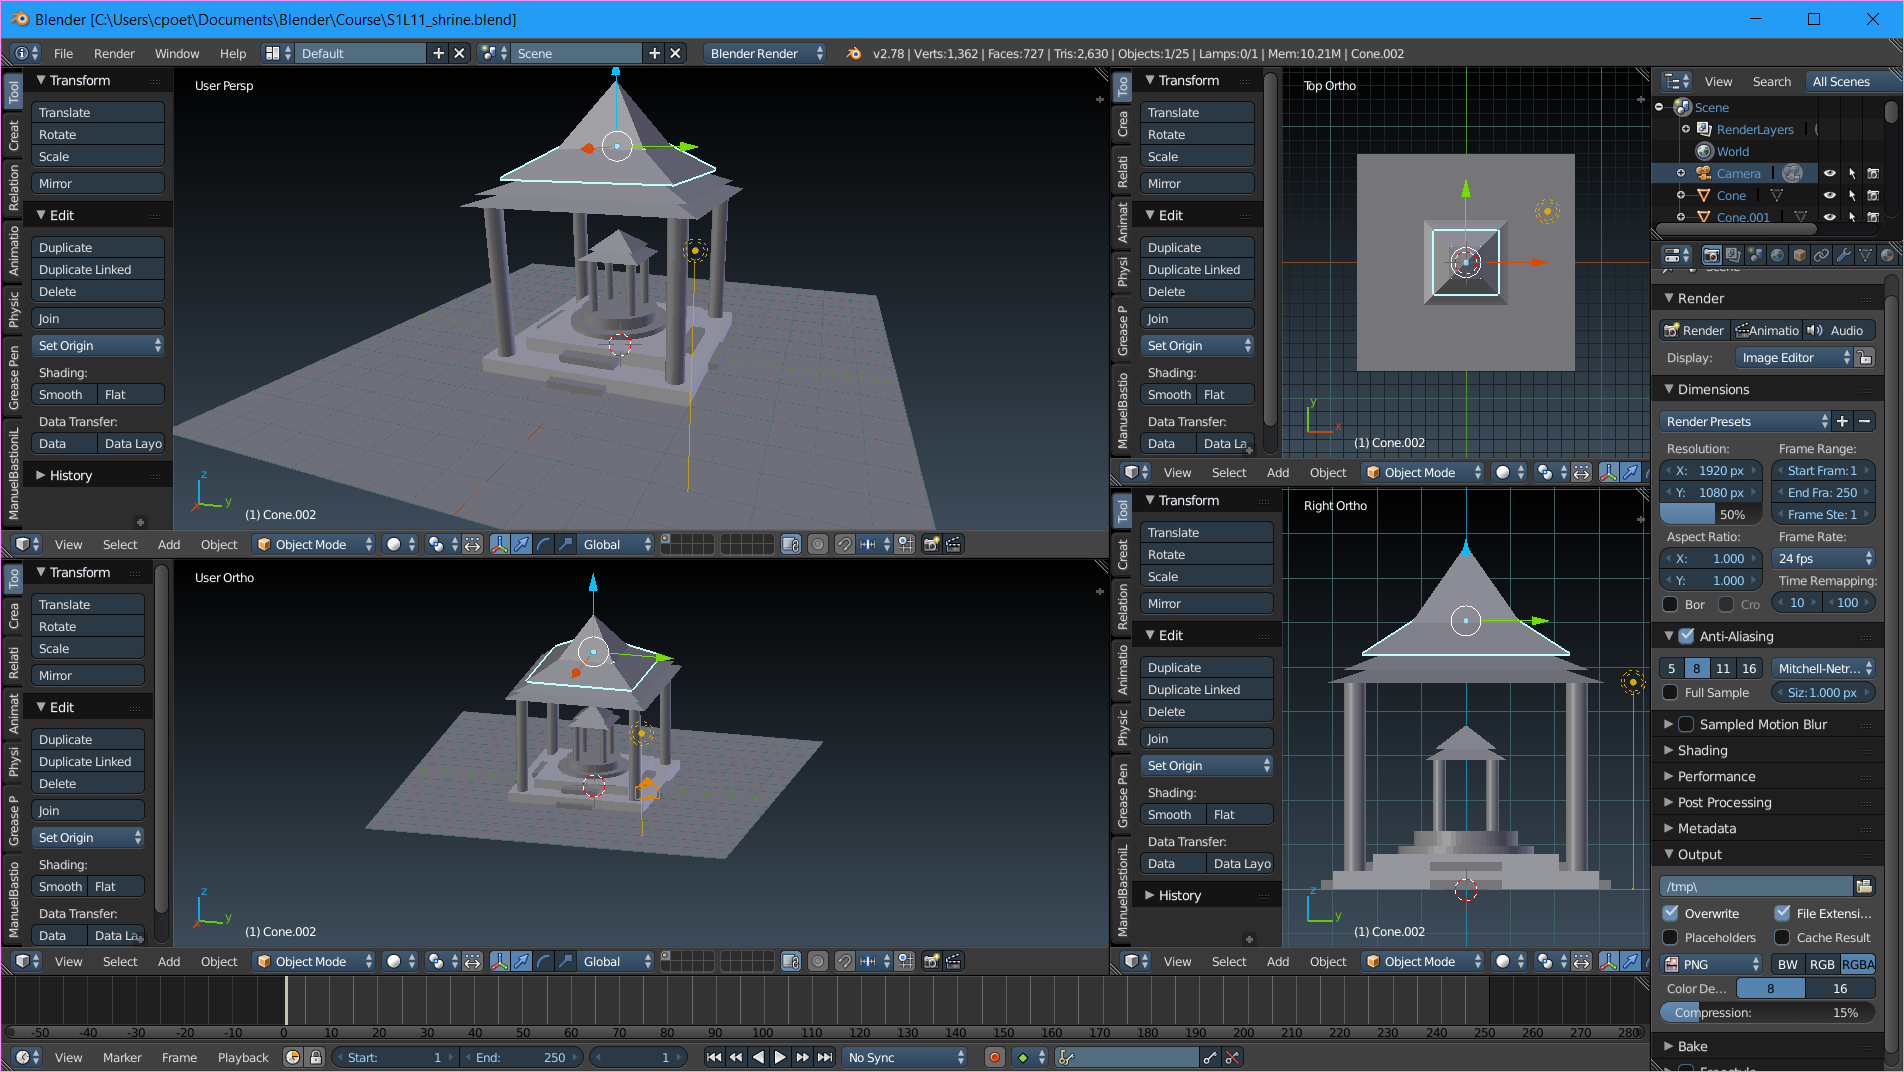
Task: Toggle visibility eye for Cone in outliner
Action: pyautogui.click(x=1829, y=195)
